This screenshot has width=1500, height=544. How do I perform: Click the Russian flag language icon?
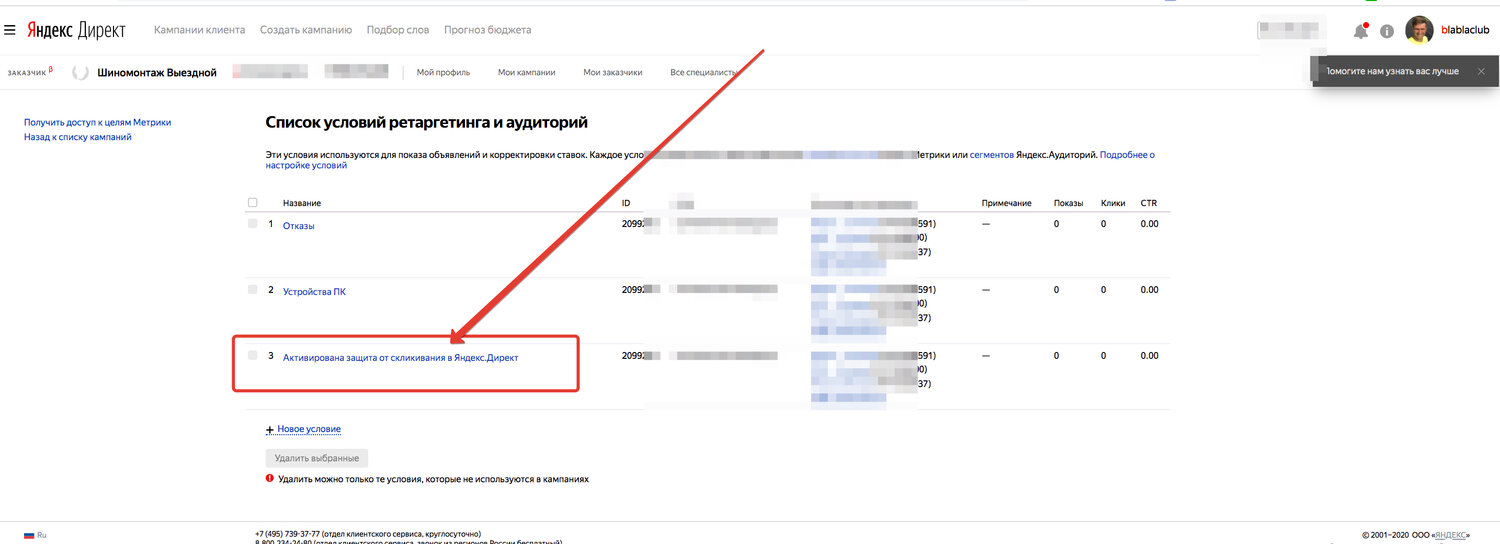pyautogui.click(x=29, y=535)
